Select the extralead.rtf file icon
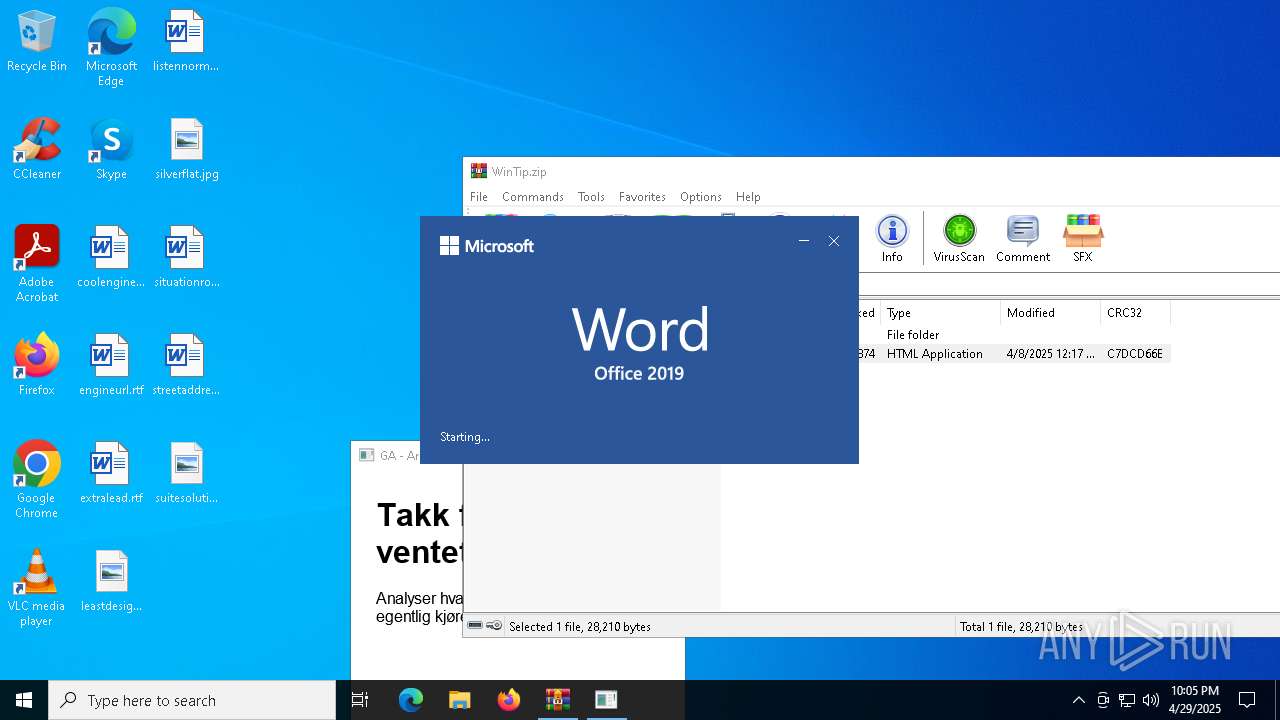This screenshot has width=1280, height=720. pyautogui.click(x=111, y=474)
